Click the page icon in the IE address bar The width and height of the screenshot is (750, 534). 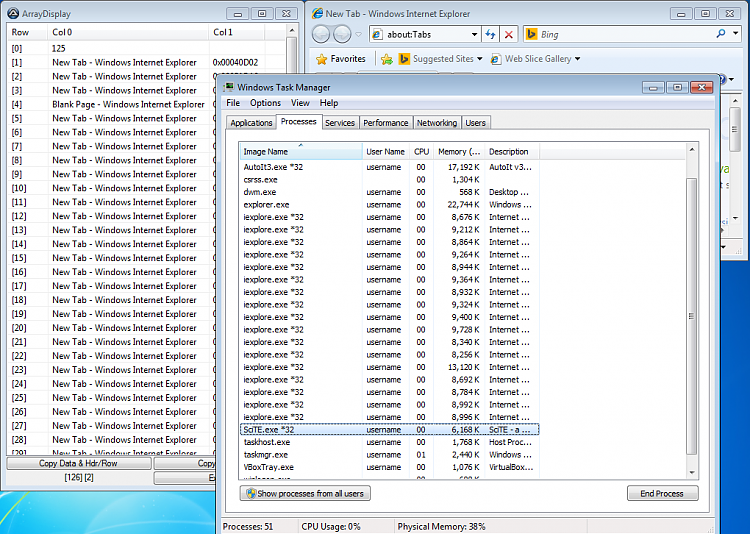(377, 34)
